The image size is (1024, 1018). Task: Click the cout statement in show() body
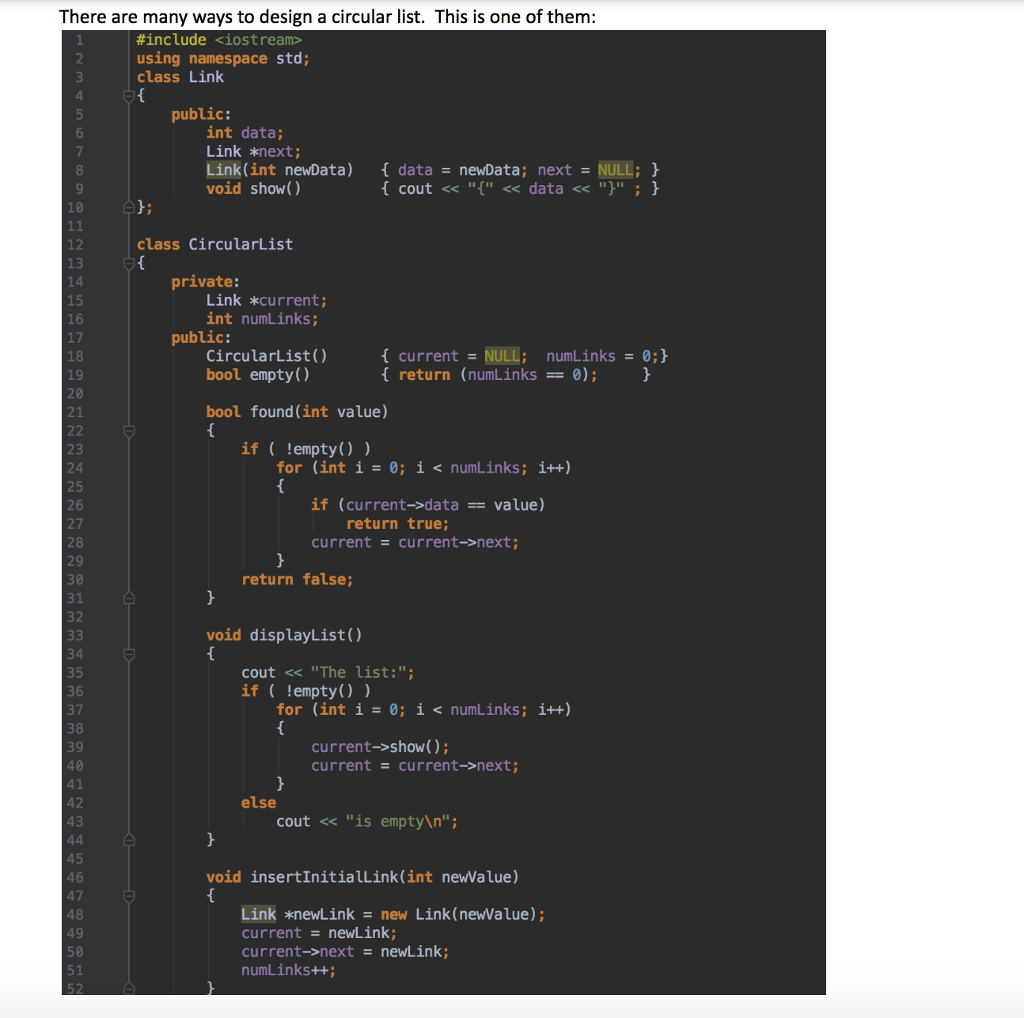click(x=520, y=189)
